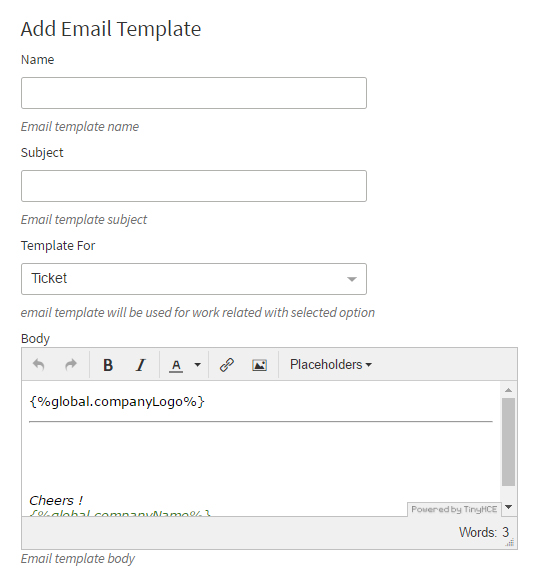Focus the Subject input field
539x586 pixels.
[194, 186]
